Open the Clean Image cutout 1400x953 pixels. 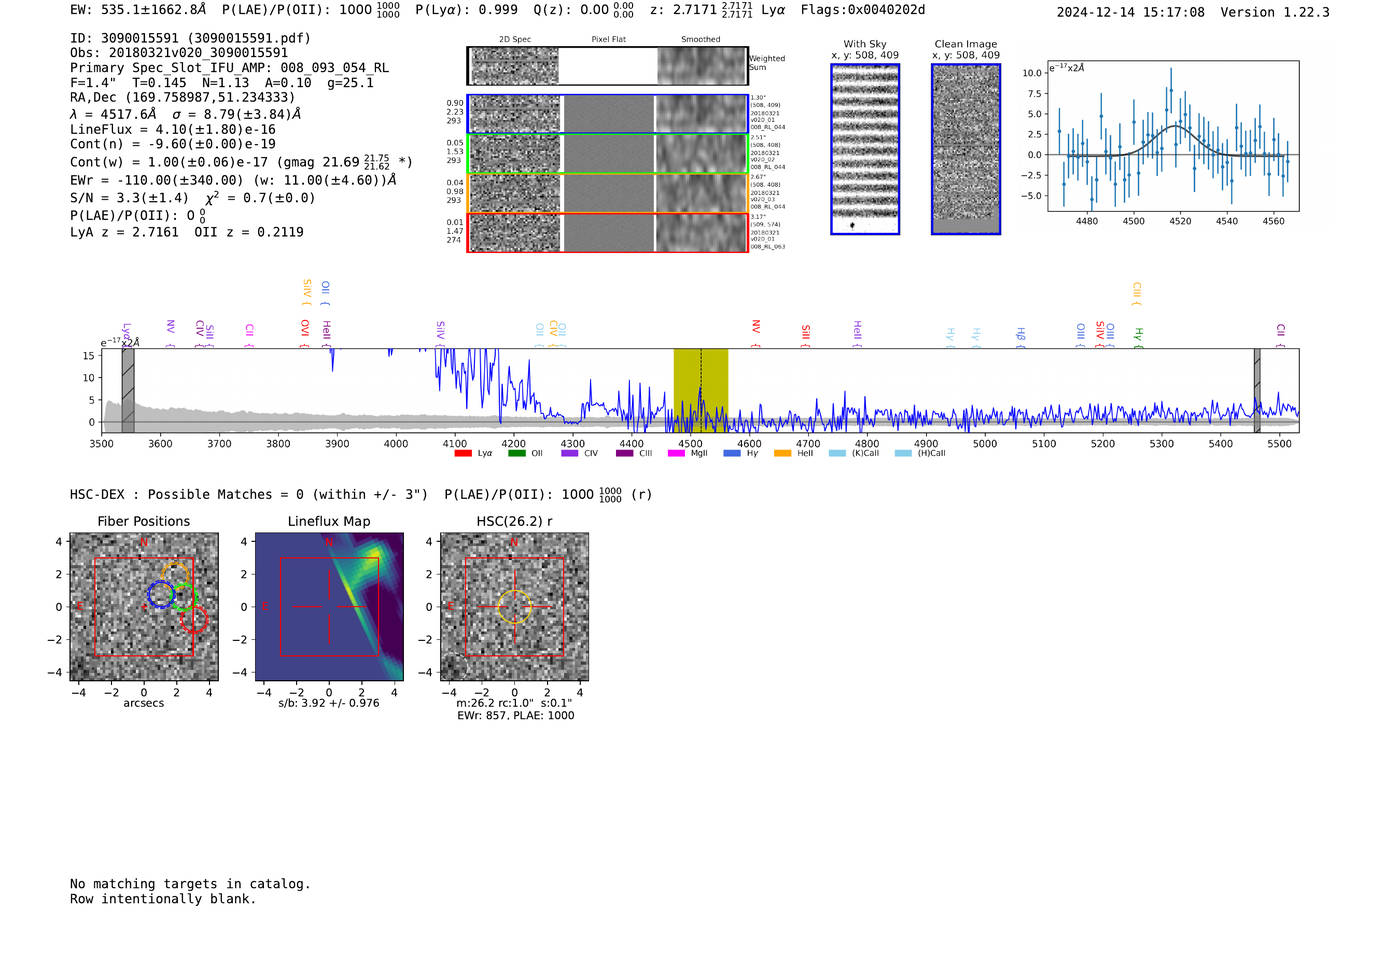point(966,149)
